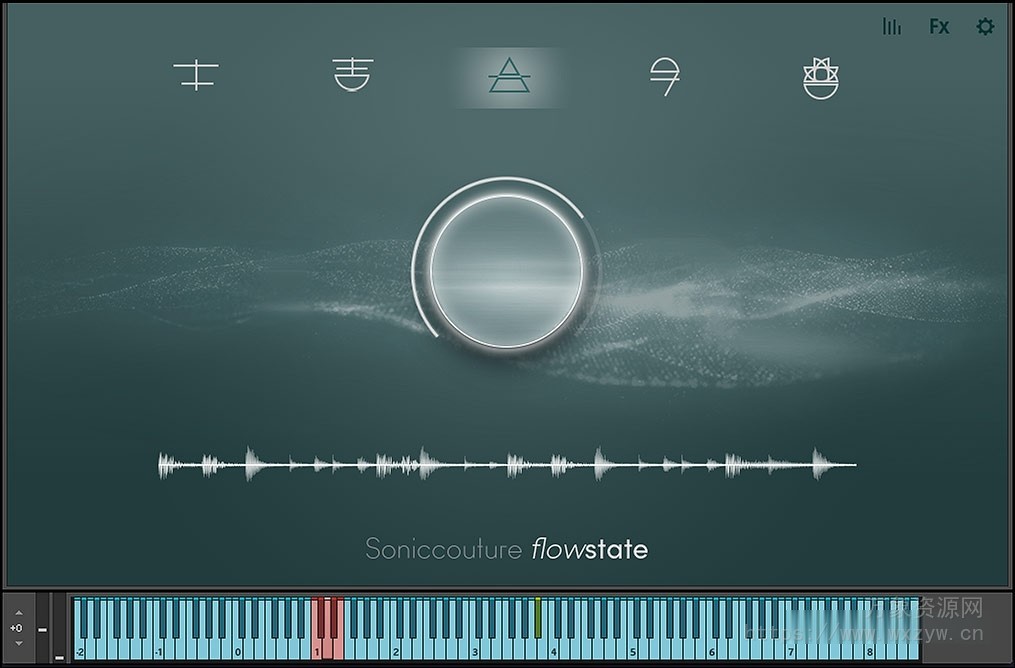Open the levels meter icon
The width and height of the screenshot is (1015, 668).
891,26
